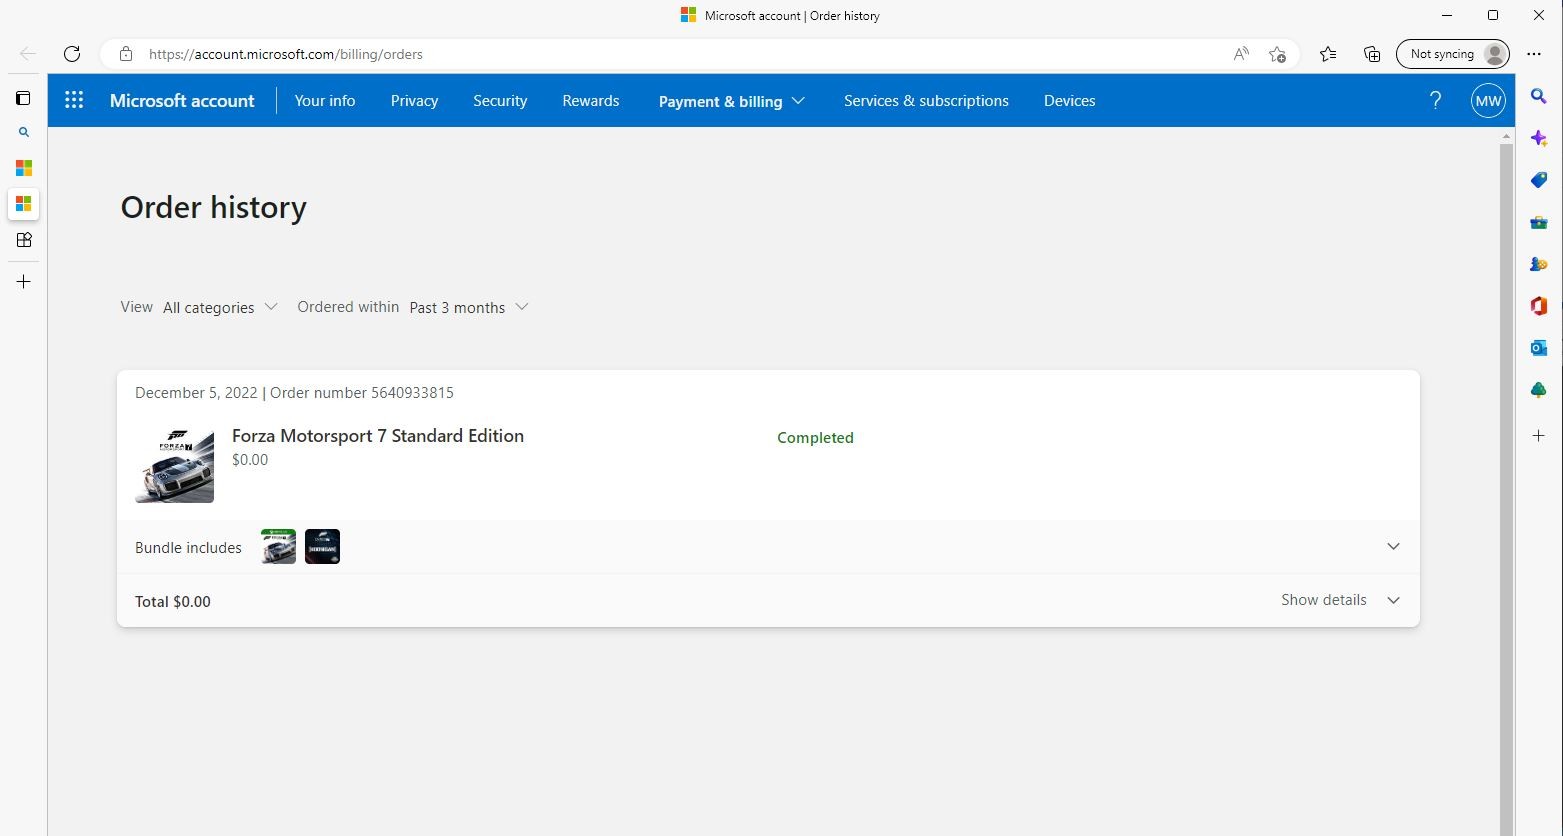Open Read aloud in address bar

pyautogui.click(x=1241, y=54)
